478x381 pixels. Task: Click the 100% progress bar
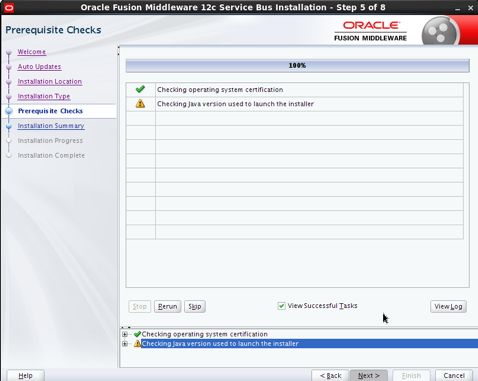click(297, 65)
